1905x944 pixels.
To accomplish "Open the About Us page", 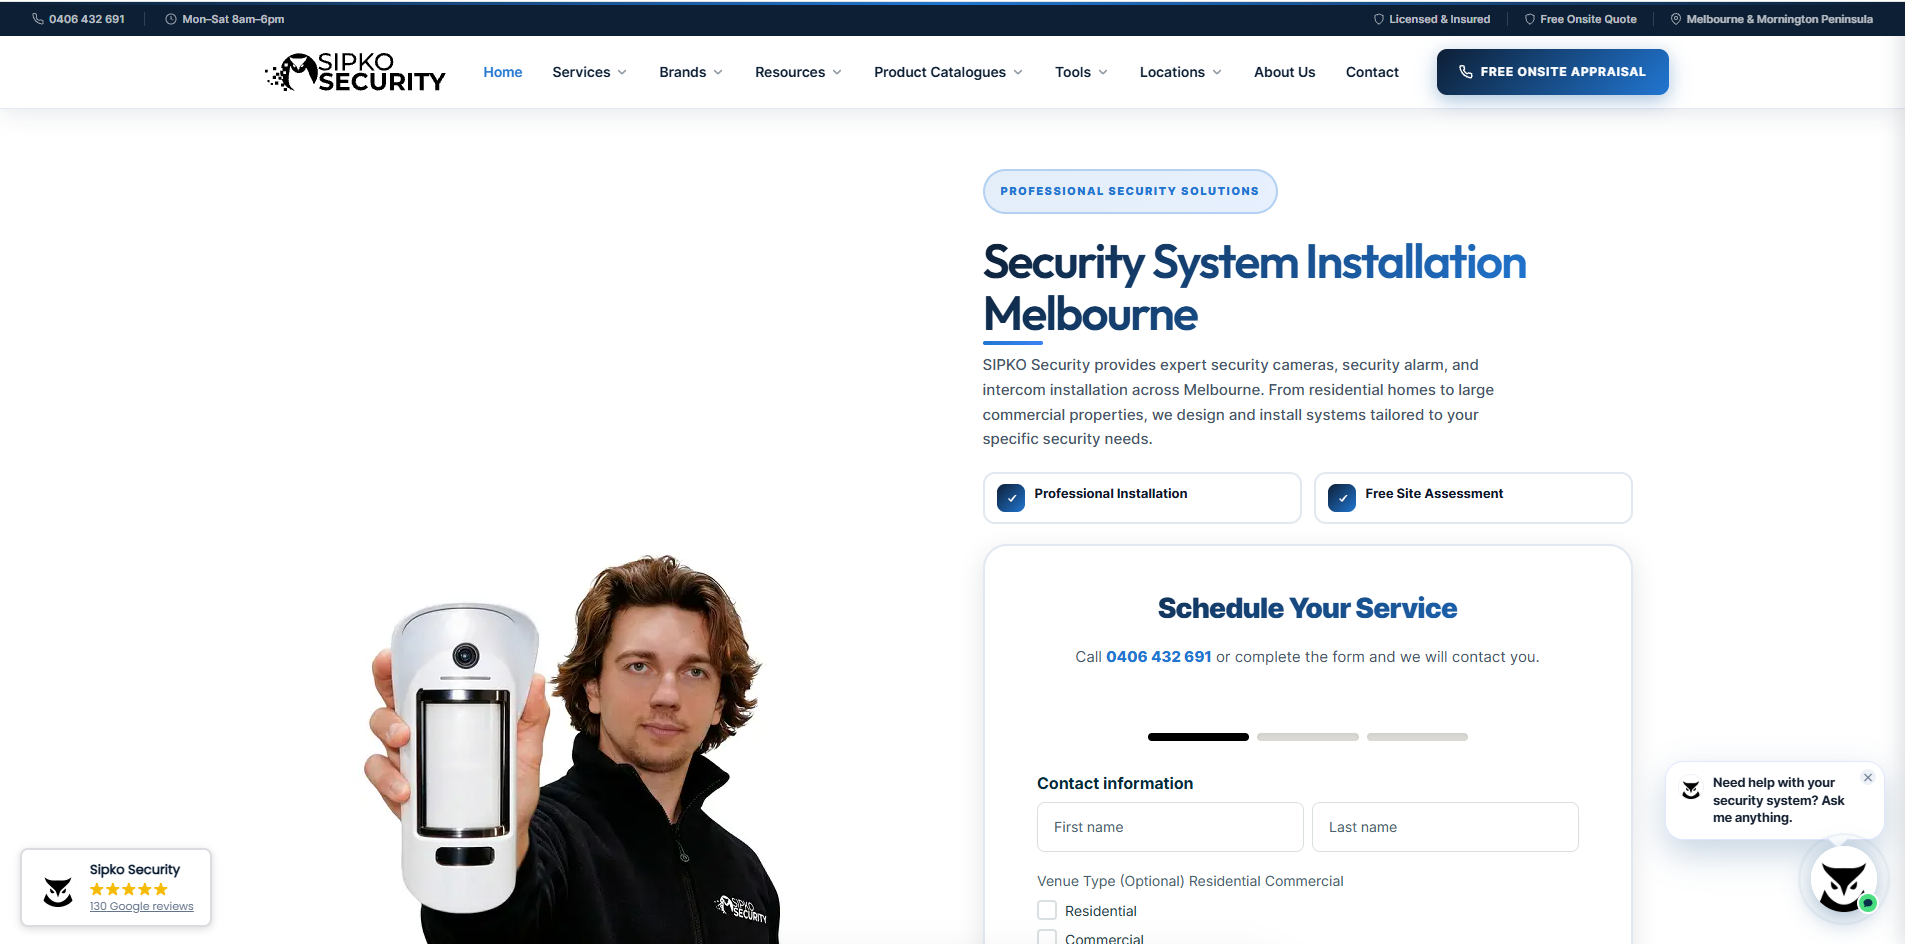I will tap(1285, 72).
